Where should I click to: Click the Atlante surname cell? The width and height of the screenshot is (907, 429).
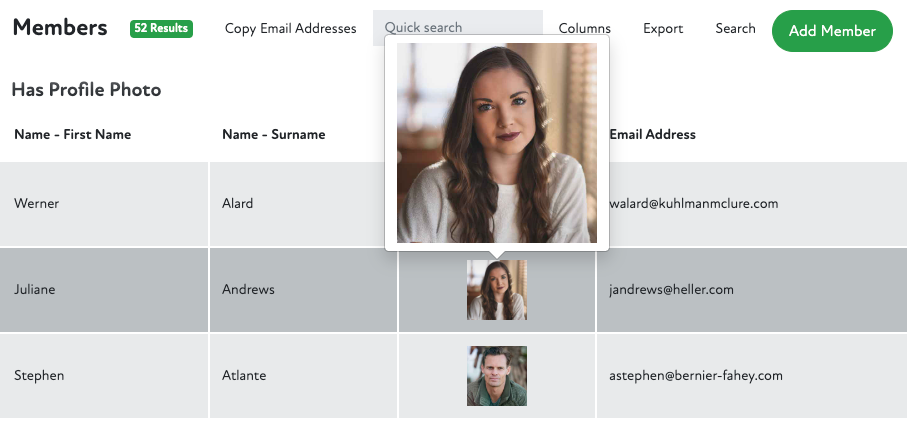pos(245,376)
